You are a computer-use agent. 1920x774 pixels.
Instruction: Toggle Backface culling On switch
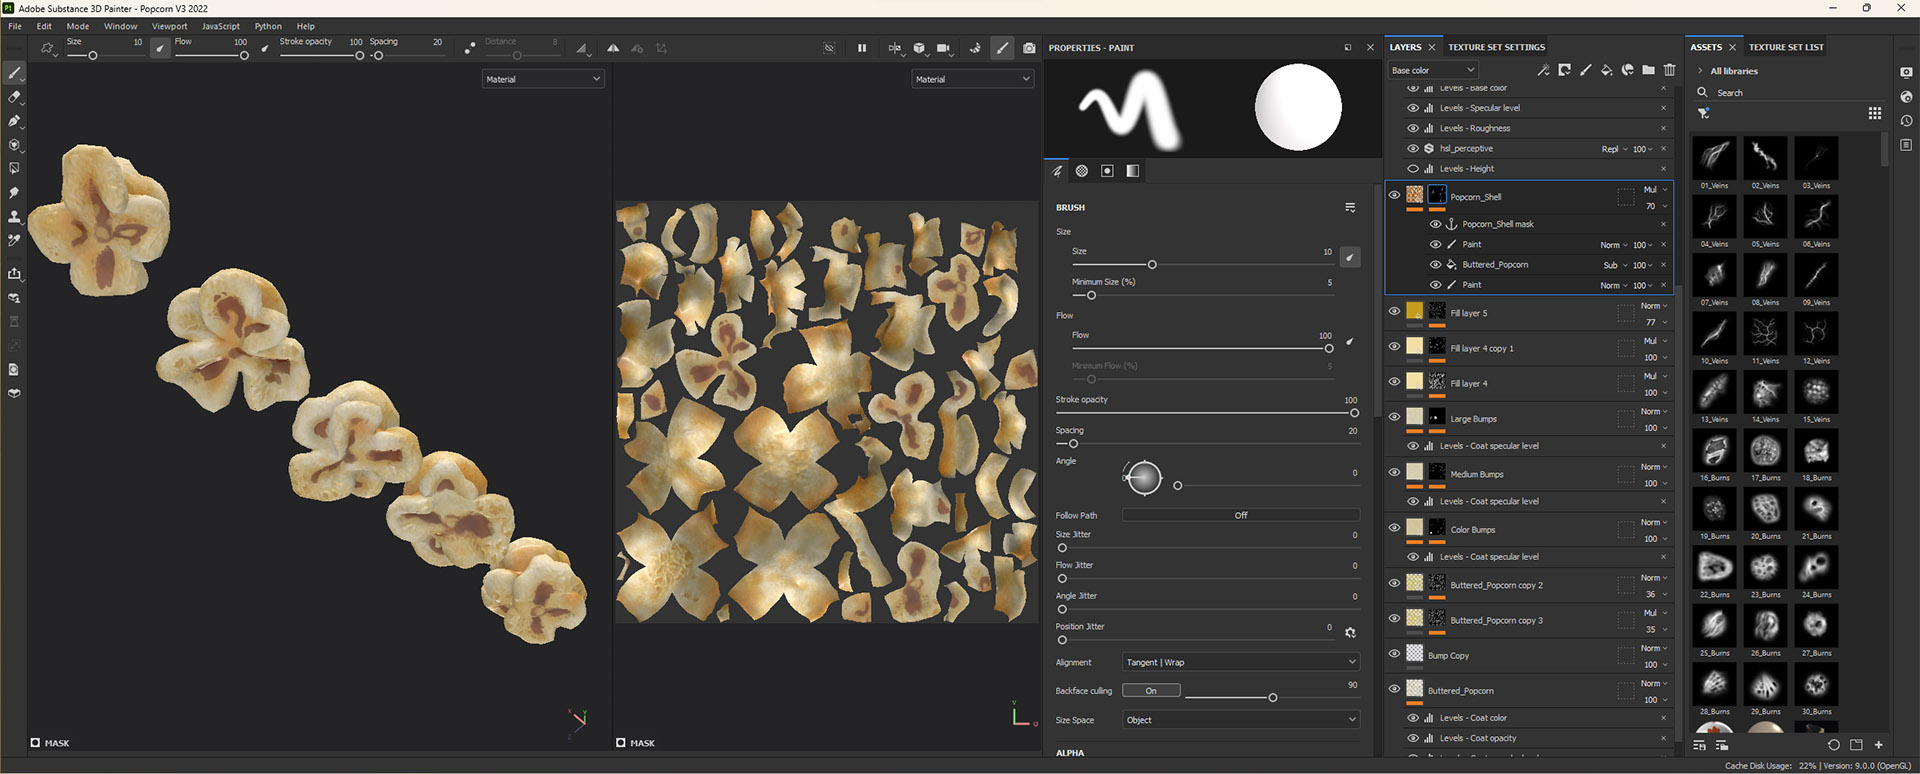coord(1151,691)
